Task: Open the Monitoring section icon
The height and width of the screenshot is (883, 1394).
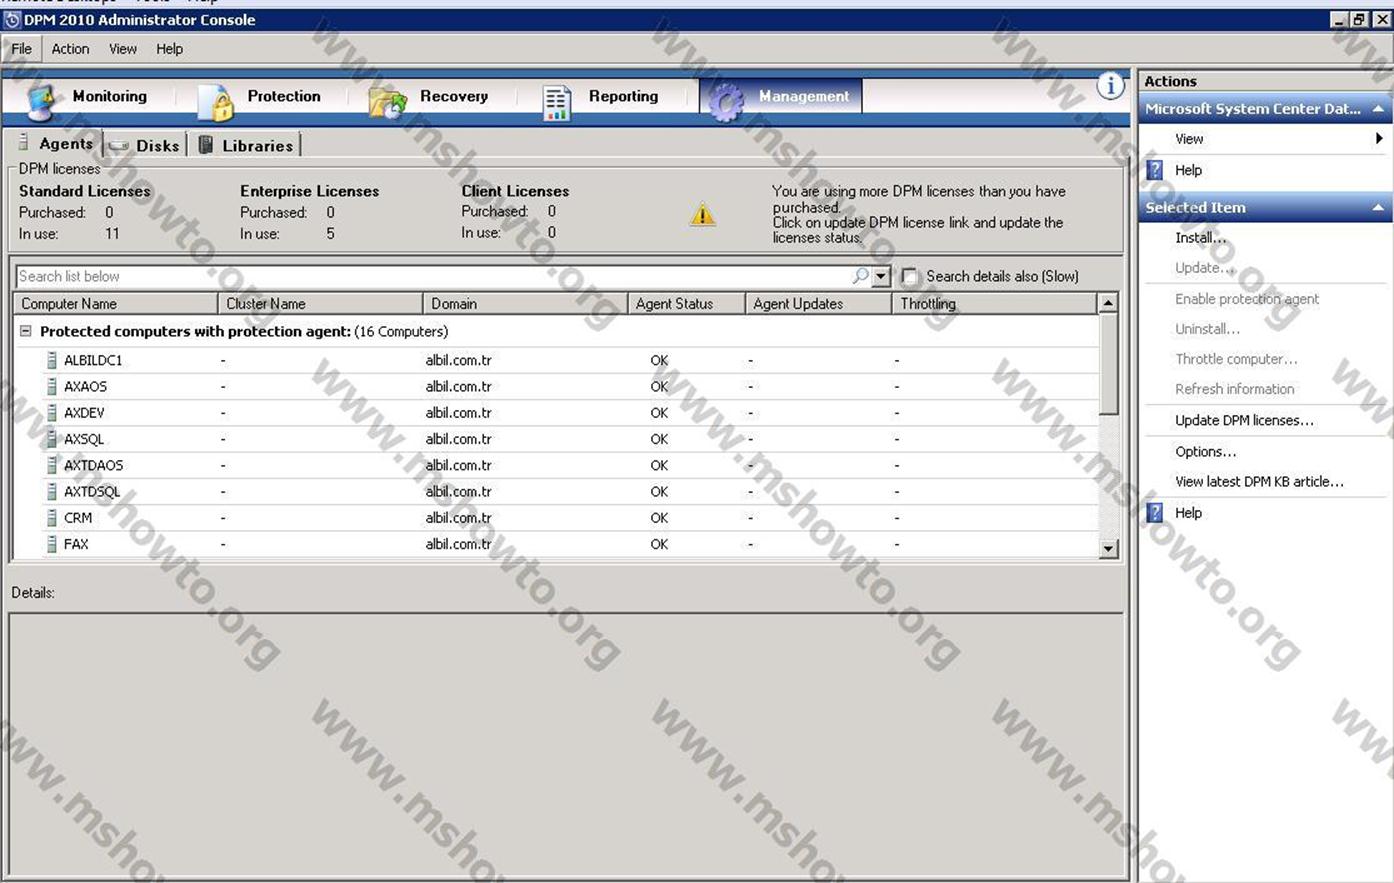Action: pos(42,102)
